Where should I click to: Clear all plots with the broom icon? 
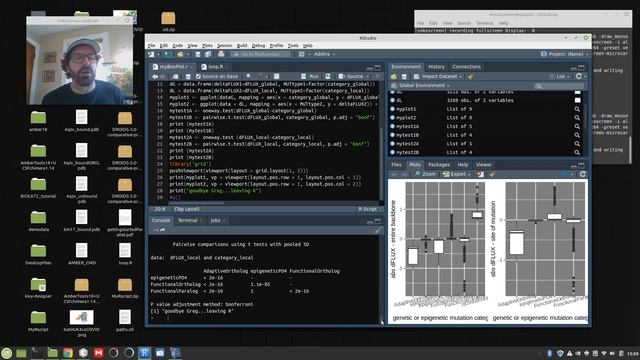pyautogui.click(x=492, y=174)
